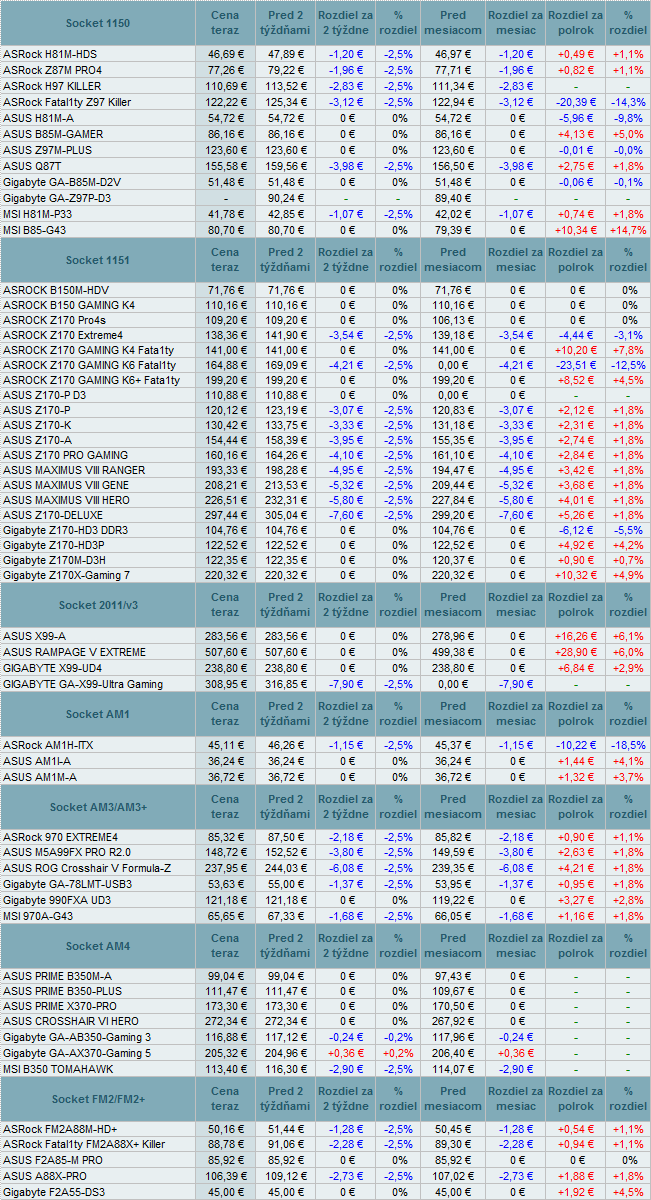This screenshot has height=1200, width=651.
Task: Click the 267,92 € month-ago price
Action: pos(453,1020)
